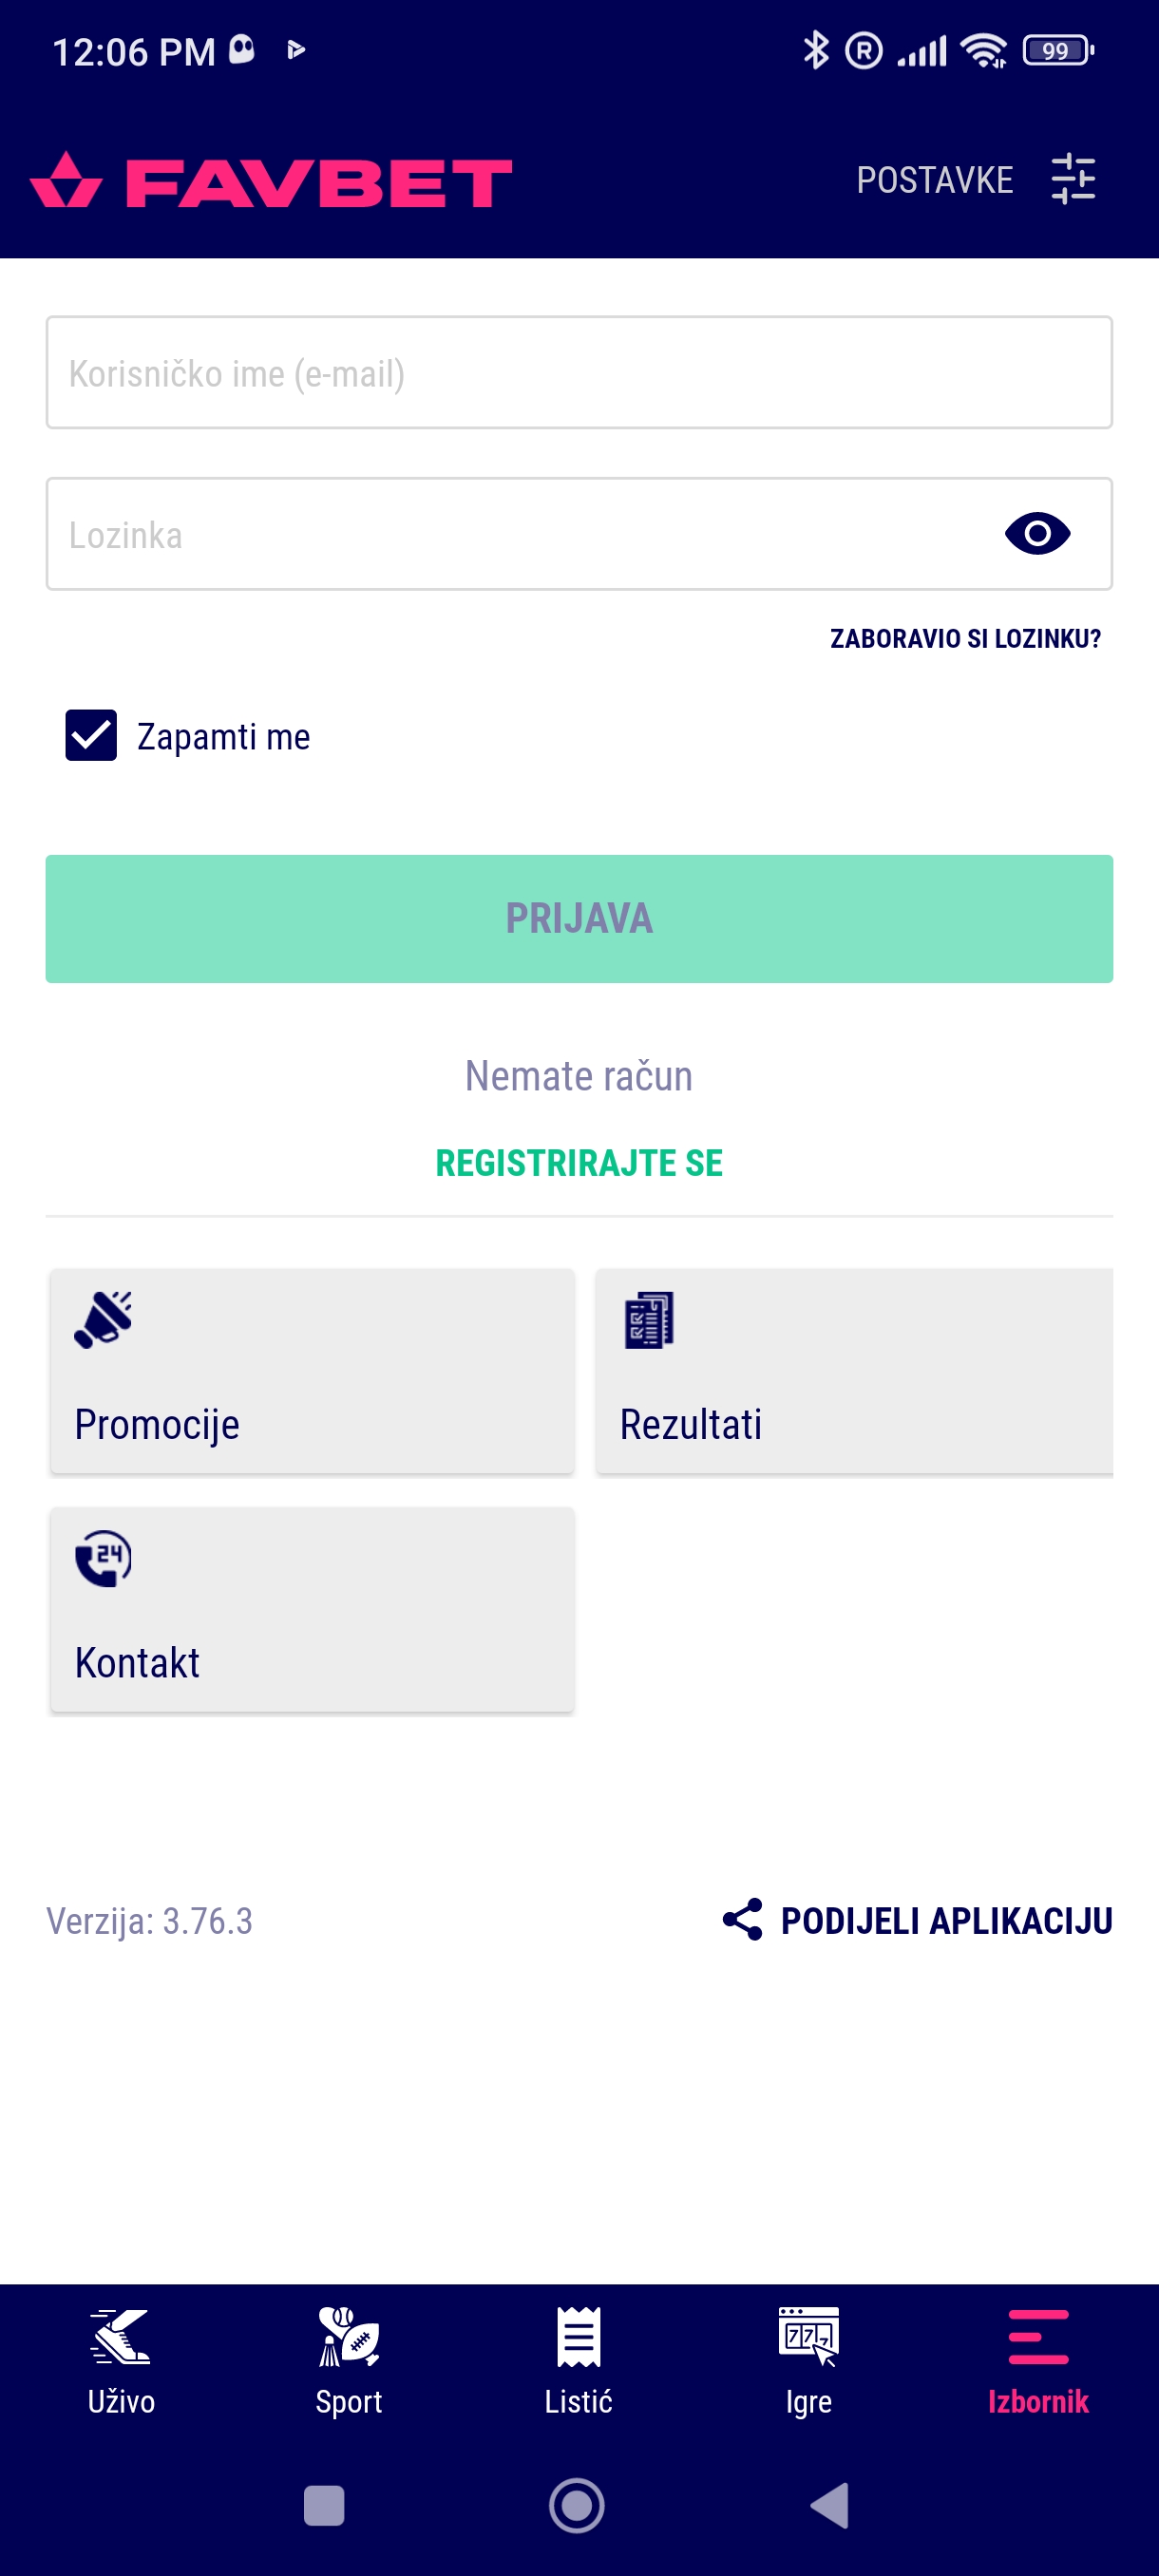Viewport: 1159px width, 2576px height.
Task: Tap the megaphone Promocije icon
Action: [103, 1319]
